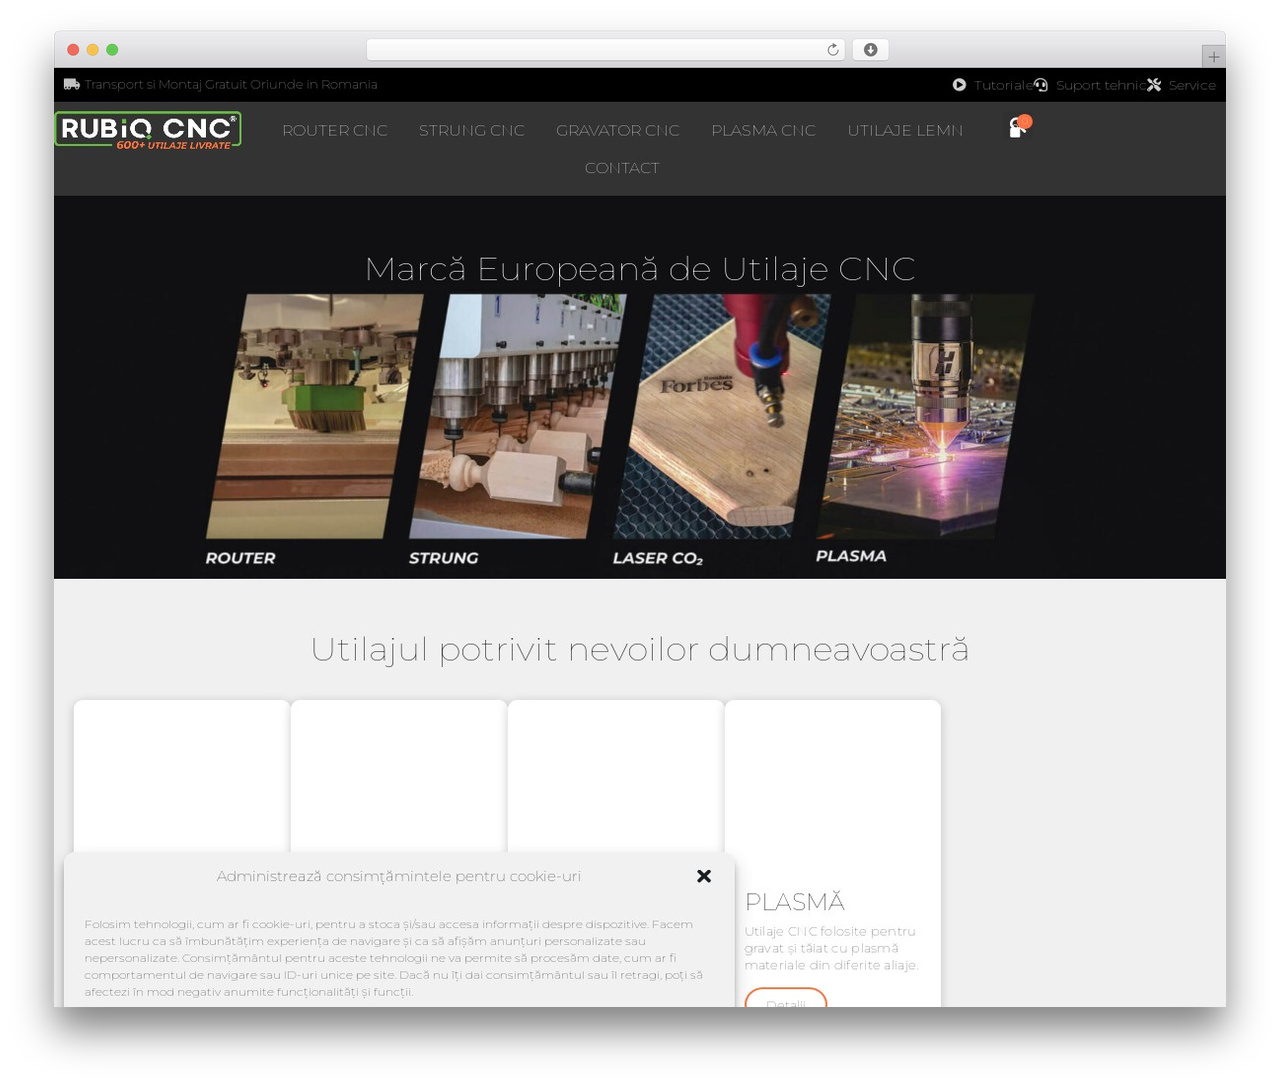The height and width of the screenshot is (1084, 1280).
Task: Click the delivery truck icon
Action: pyautogui.click(x=71, y=84)
